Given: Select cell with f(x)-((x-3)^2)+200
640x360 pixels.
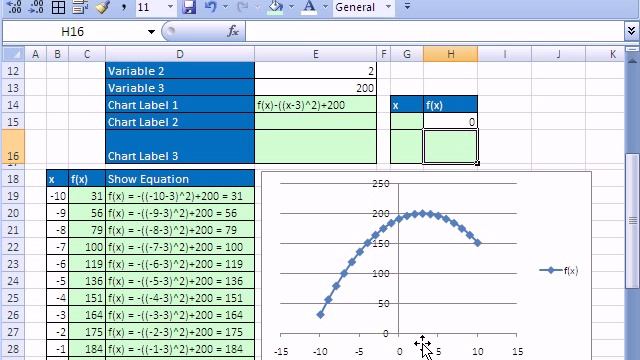Looking at the screenshot, I should (x=316, y=105).
